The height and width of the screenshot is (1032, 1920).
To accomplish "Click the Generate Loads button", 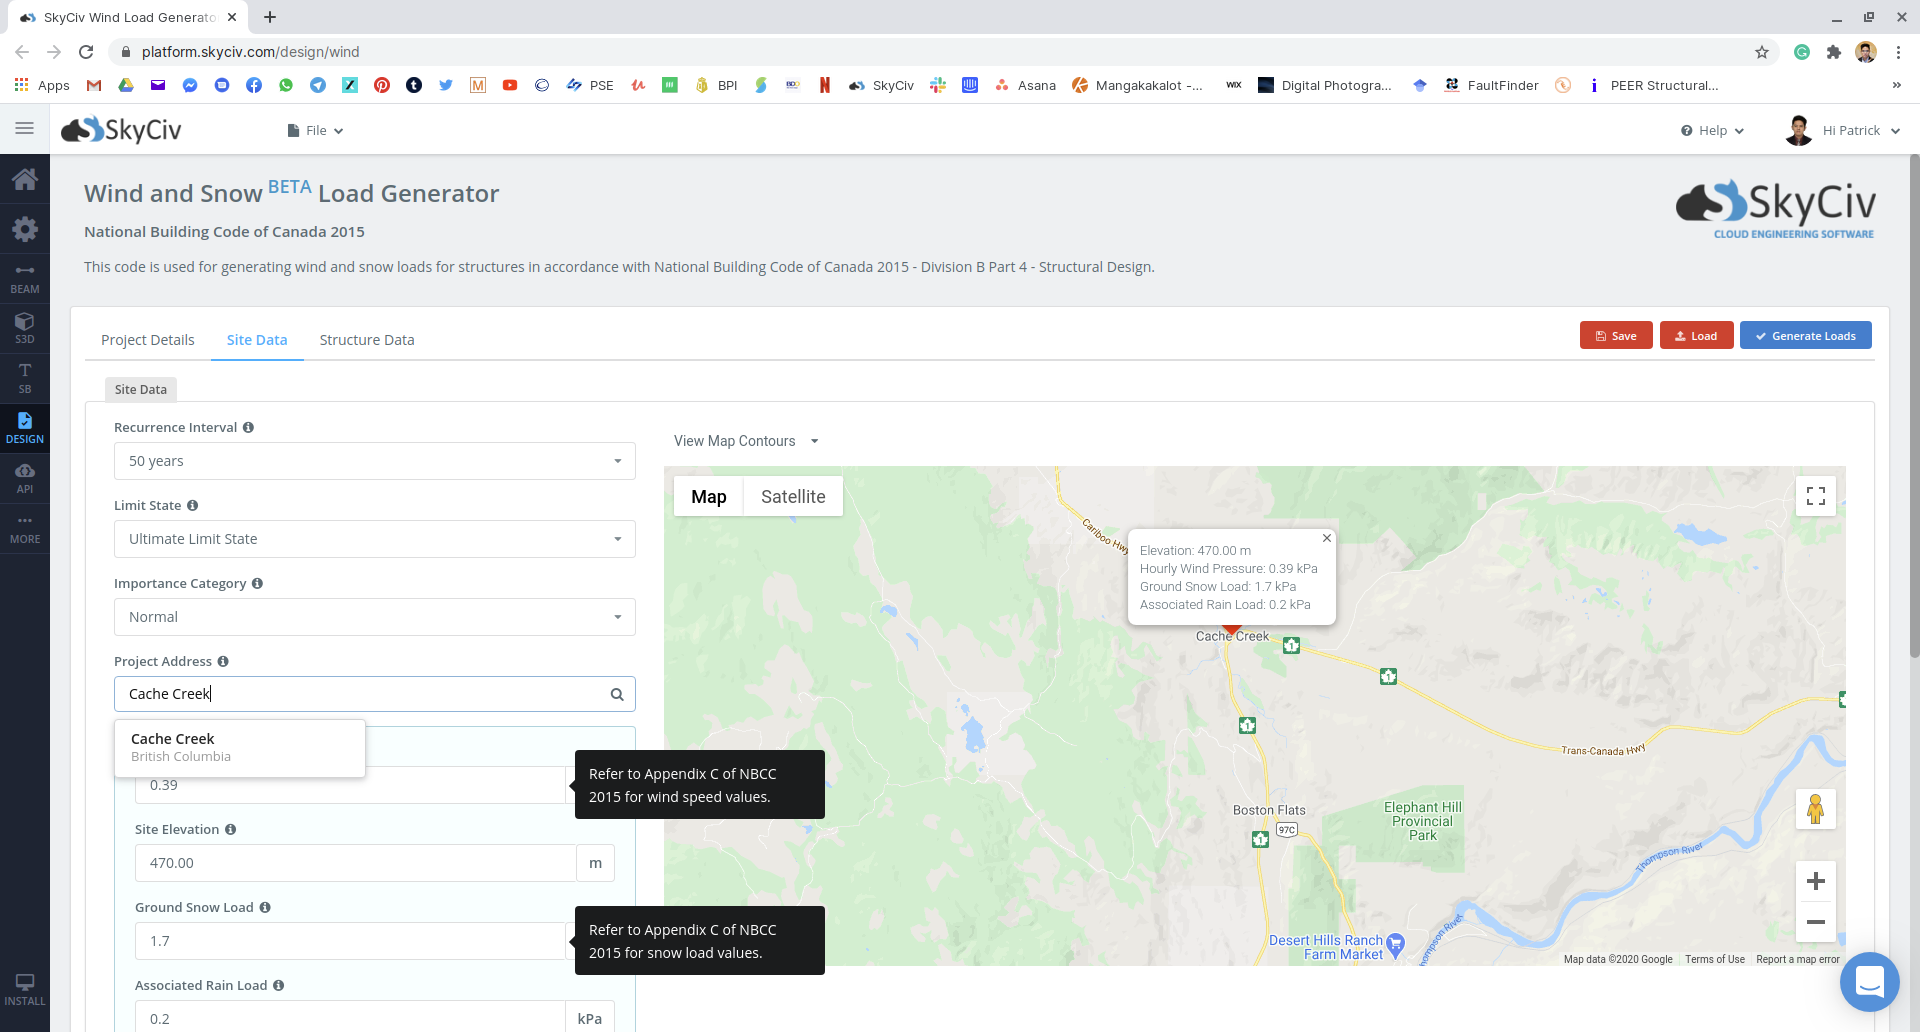I will pos(1805,336).
